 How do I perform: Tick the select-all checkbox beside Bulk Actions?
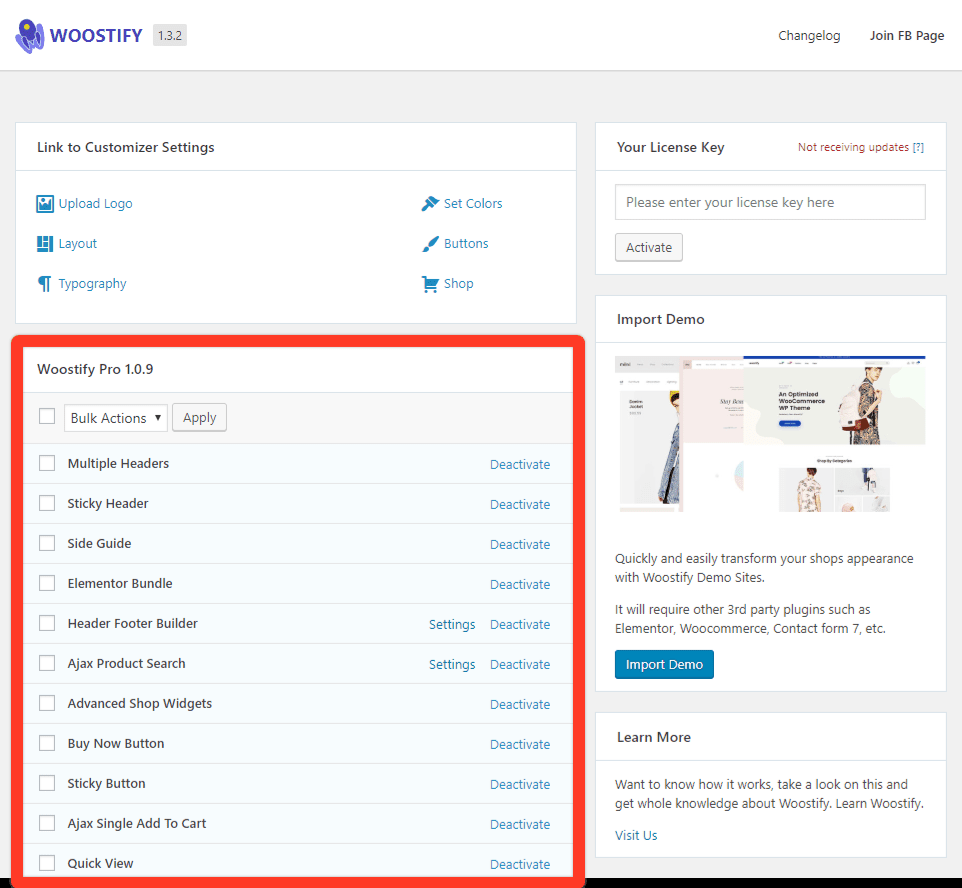[x=47, y=417]
